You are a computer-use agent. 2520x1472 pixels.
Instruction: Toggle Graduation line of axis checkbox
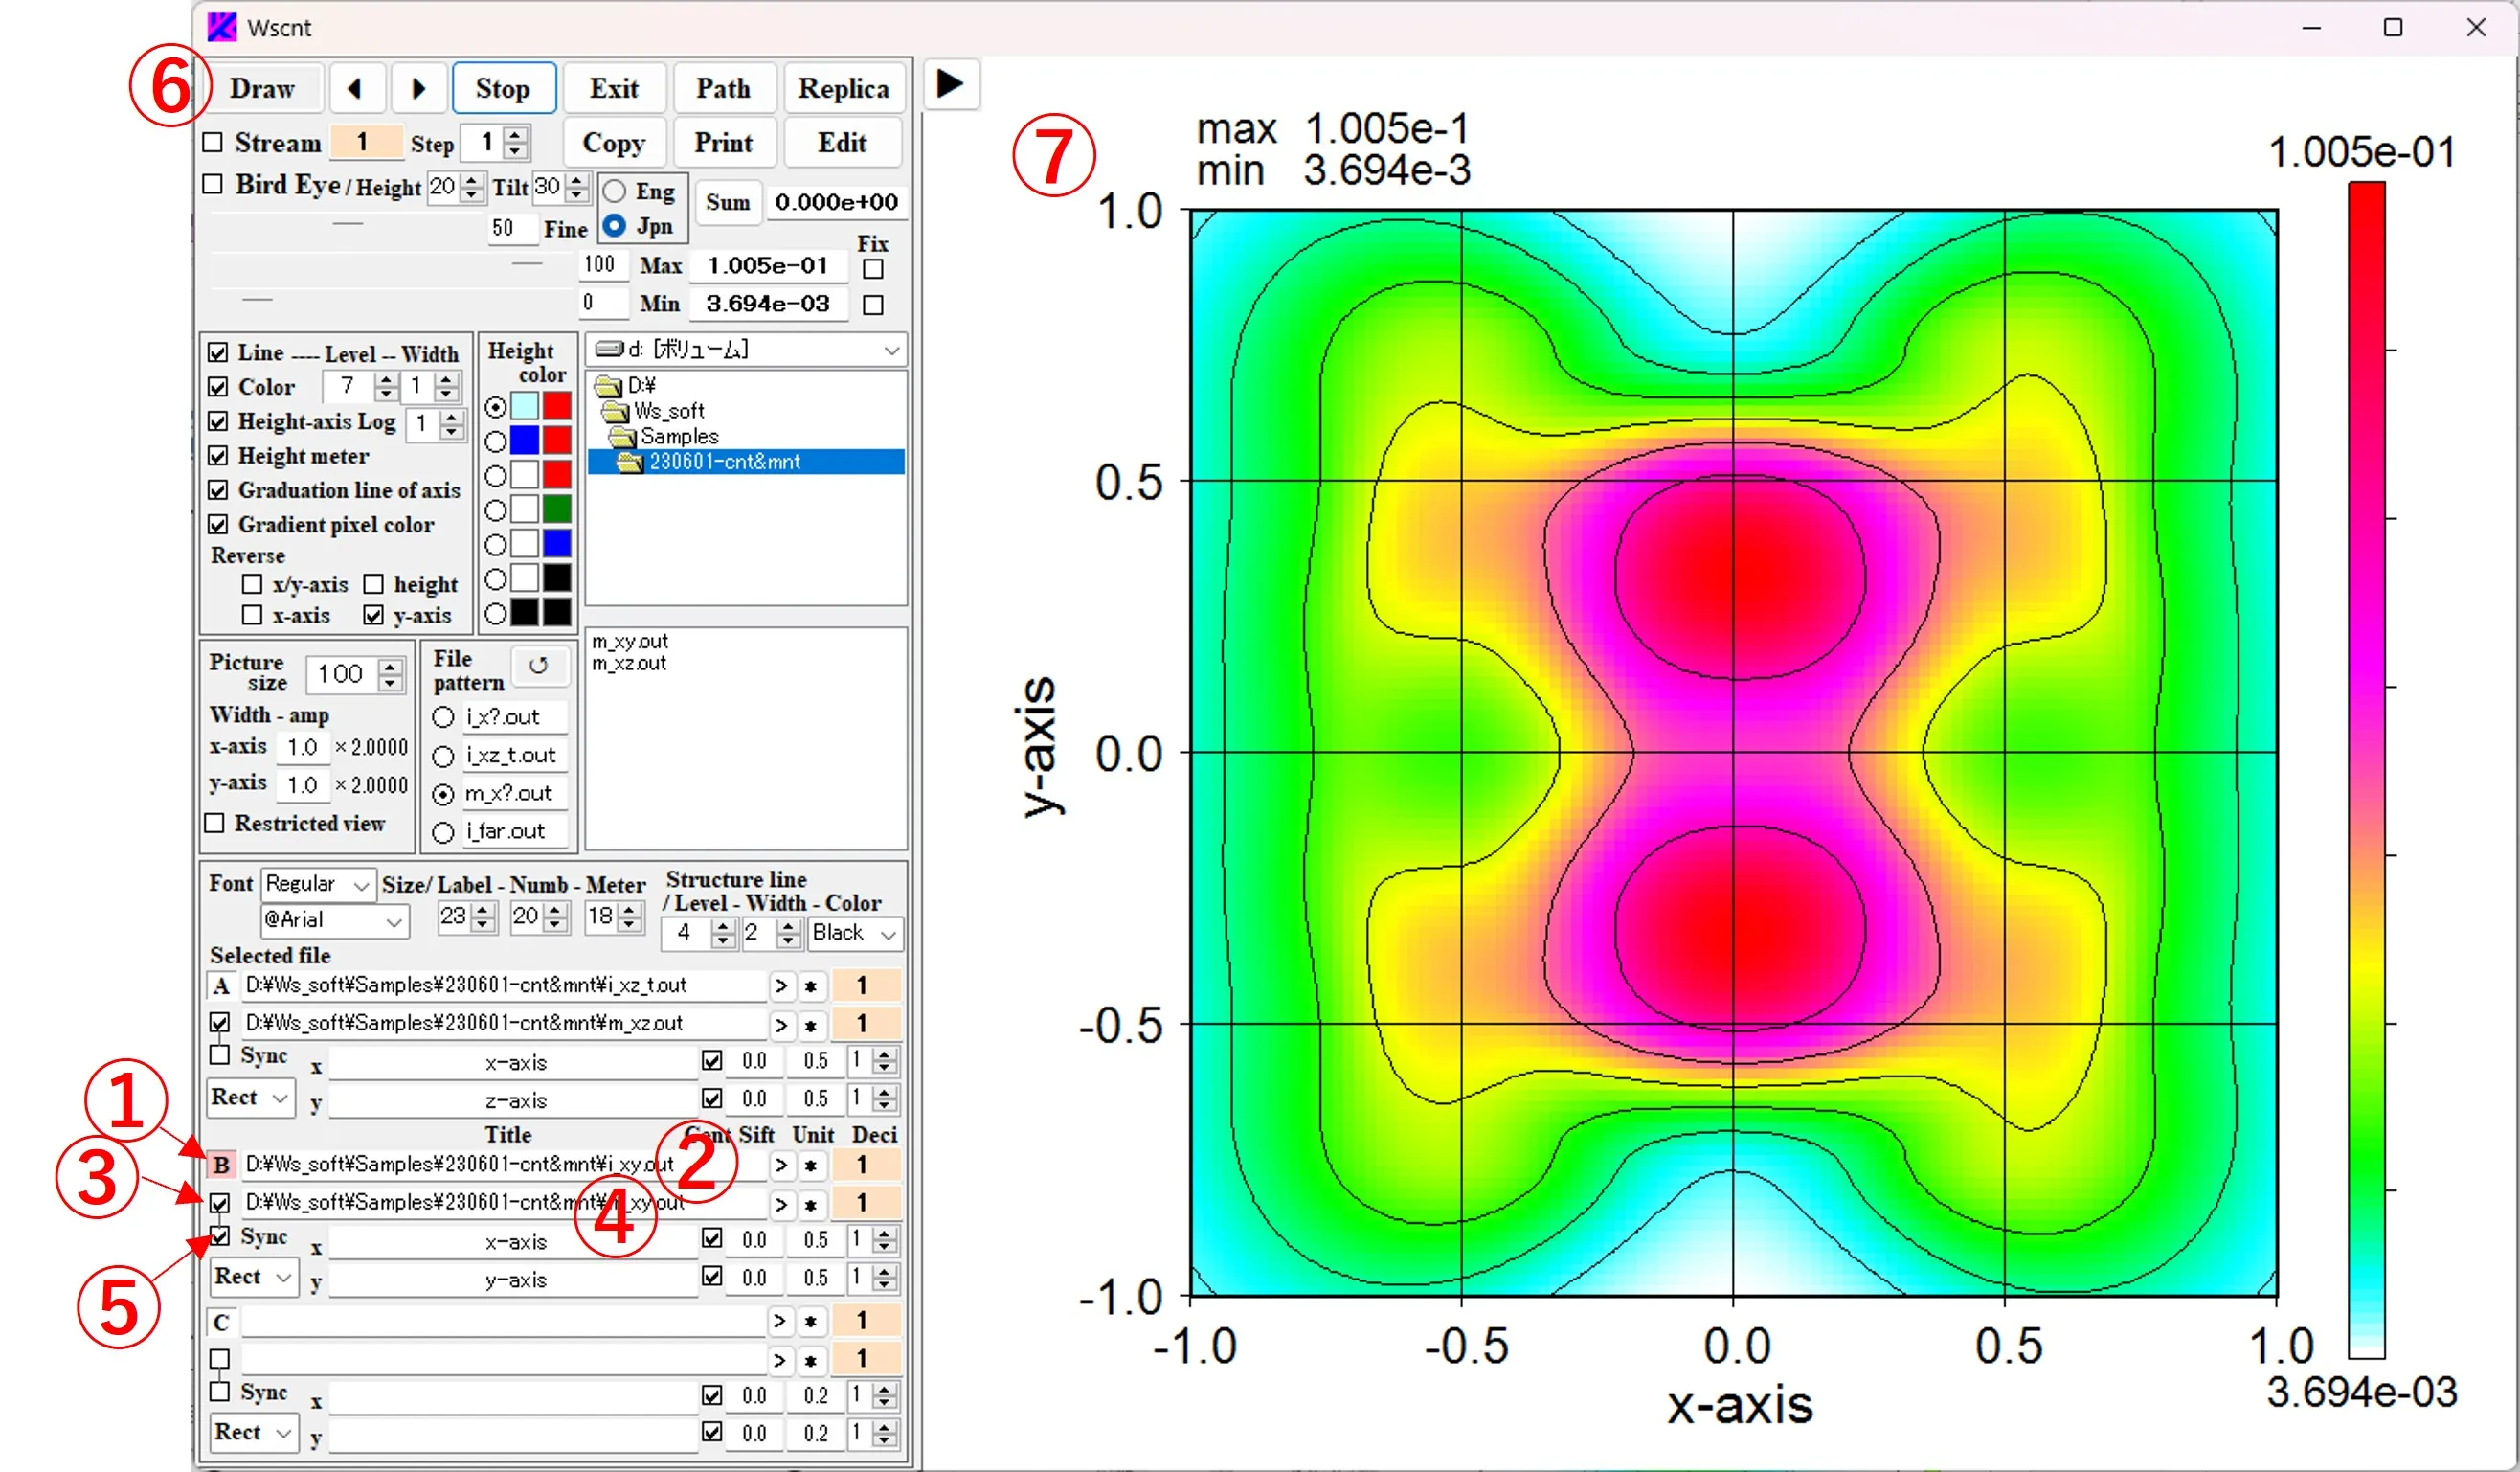tap(218, 490)
